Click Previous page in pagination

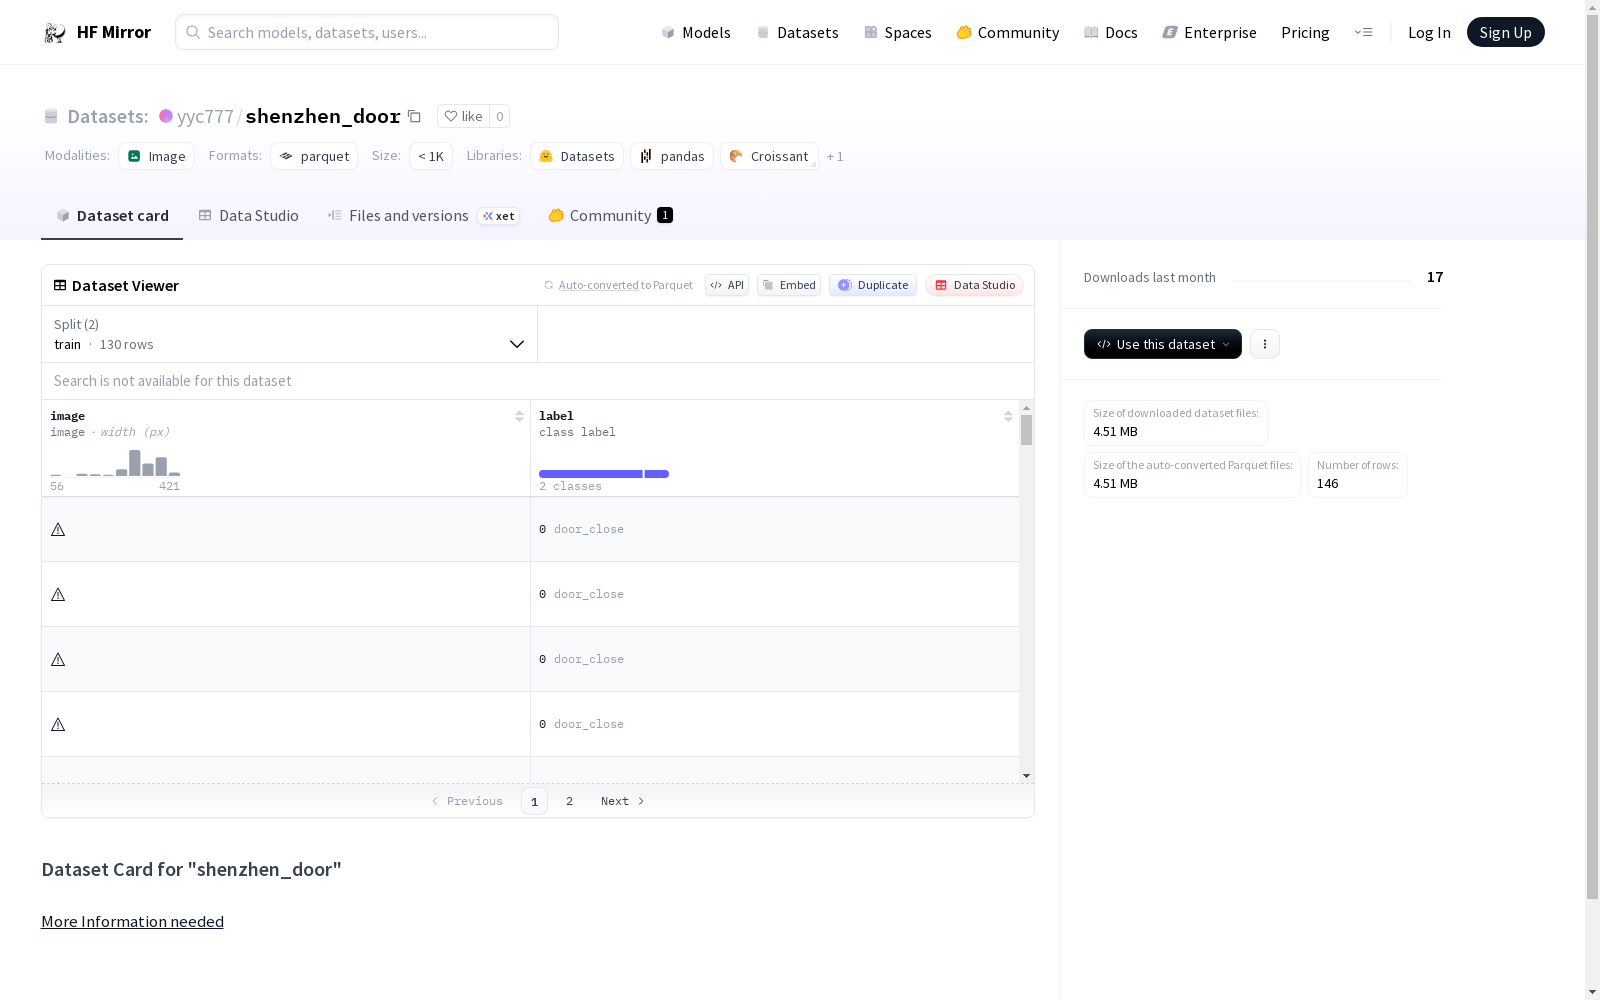coord(467,801)
